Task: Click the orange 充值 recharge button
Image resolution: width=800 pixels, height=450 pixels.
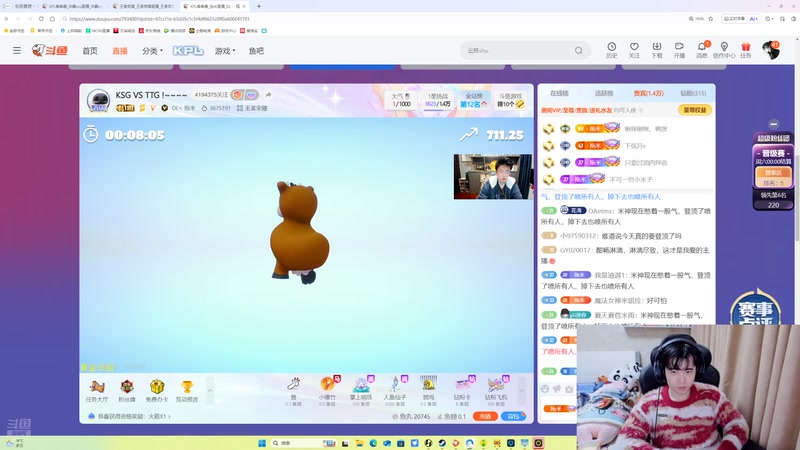Action: click(485, 416)
